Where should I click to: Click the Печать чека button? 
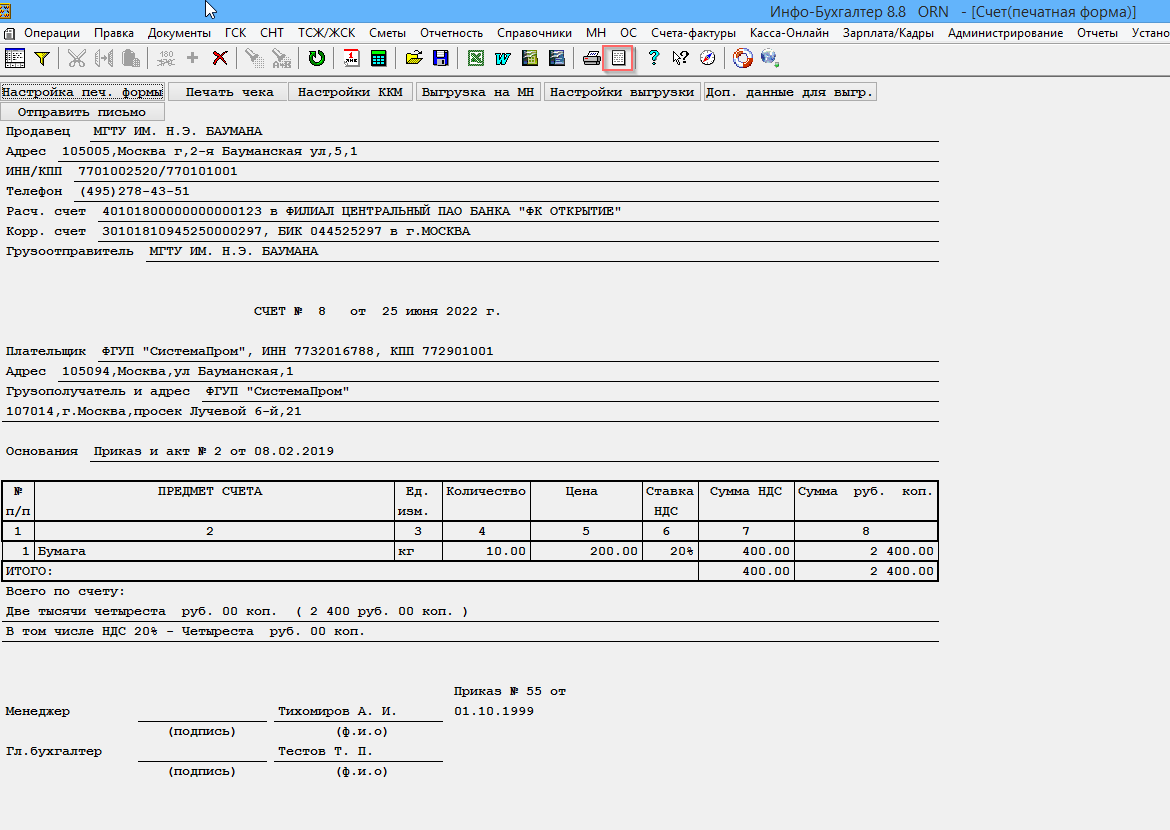[x=229, y=92]
